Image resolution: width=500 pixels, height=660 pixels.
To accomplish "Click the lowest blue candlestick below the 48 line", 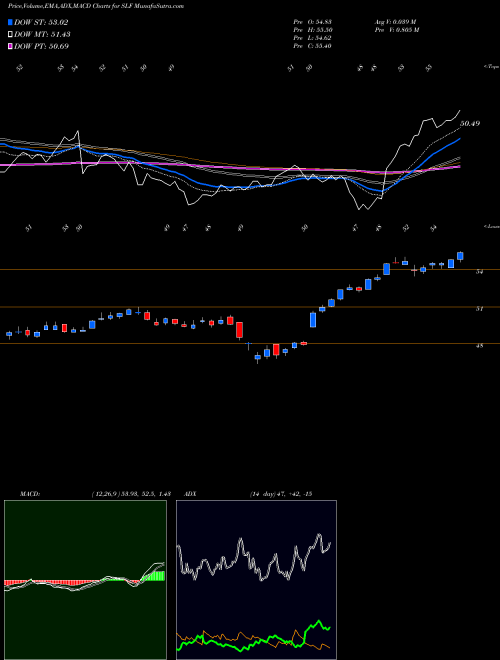I will 258,358.
